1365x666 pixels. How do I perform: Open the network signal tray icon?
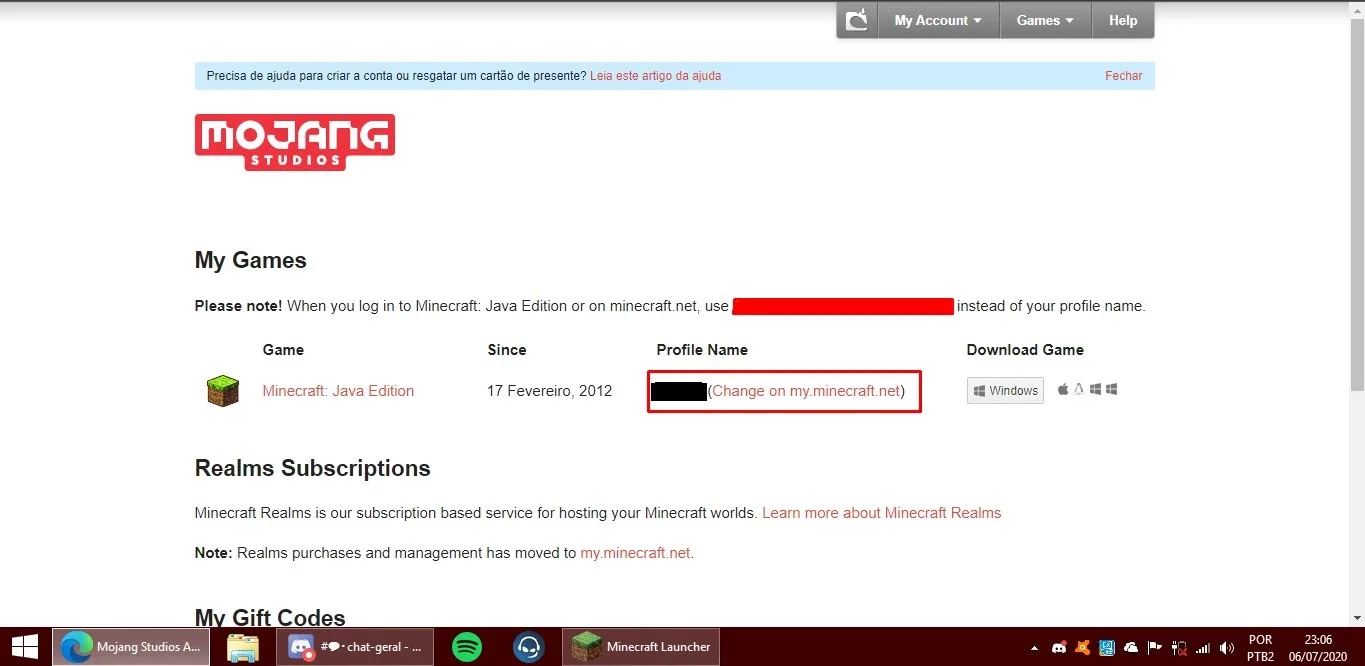[1203, 648]
